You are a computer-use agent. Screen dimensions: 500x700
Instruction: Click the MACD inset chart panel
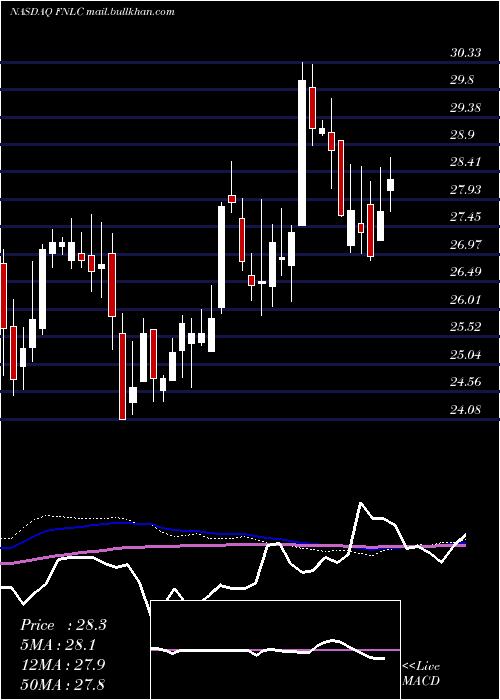click(275, 650)
